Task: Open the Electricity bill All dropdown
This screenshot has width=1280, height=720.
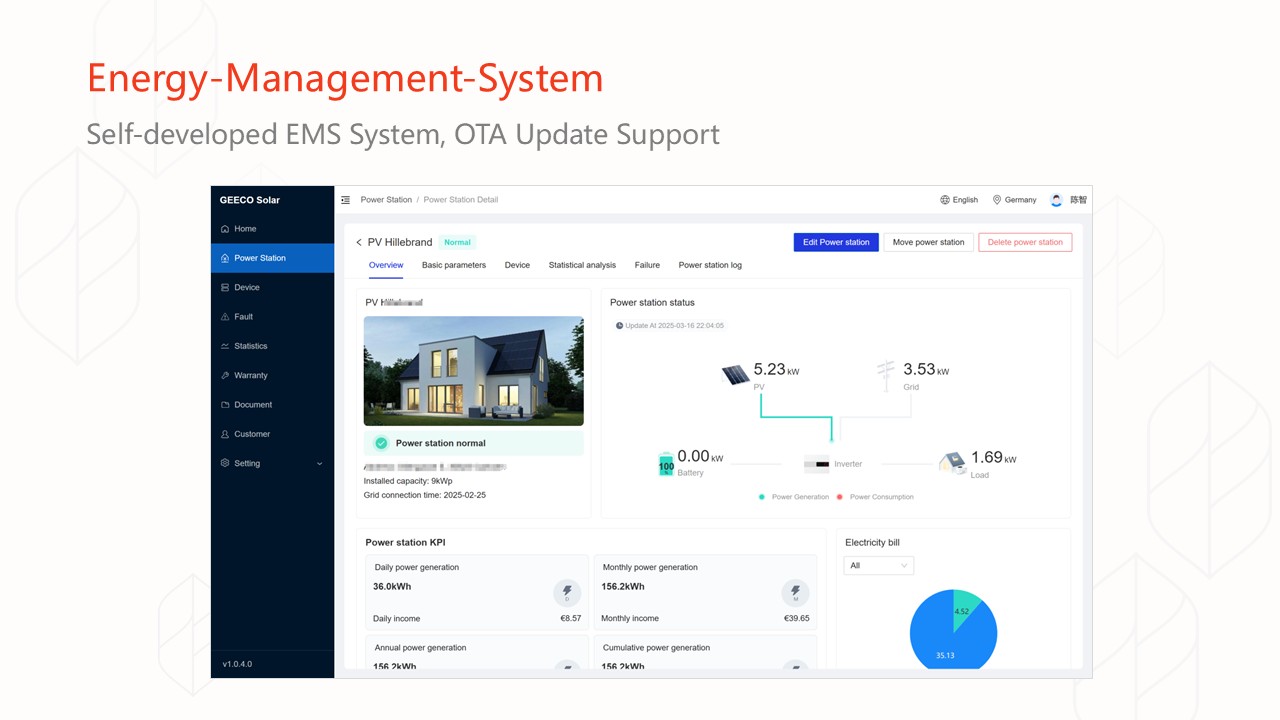Action: coord(879,566)
